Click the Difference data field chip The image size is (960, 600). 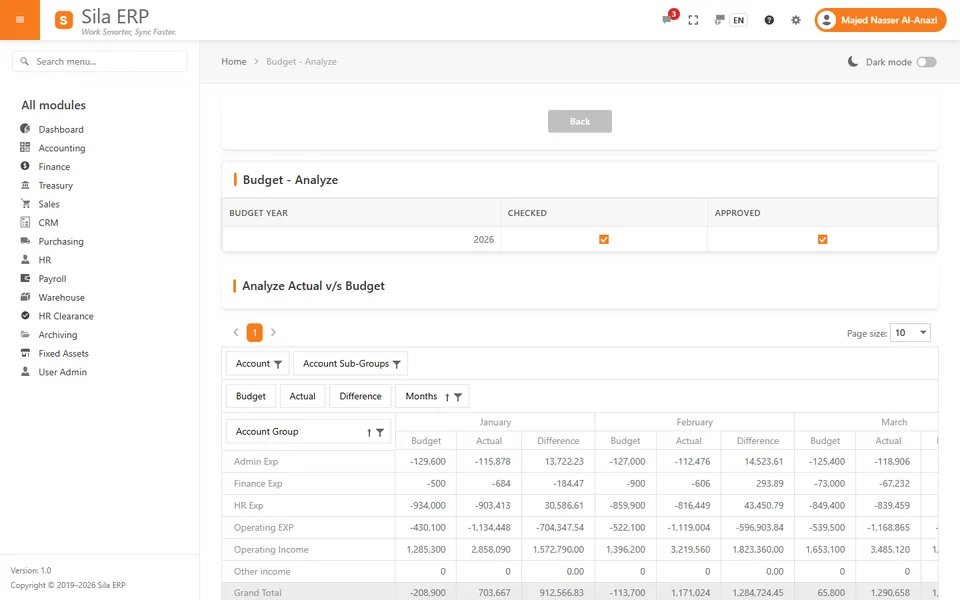click(360, 396)
